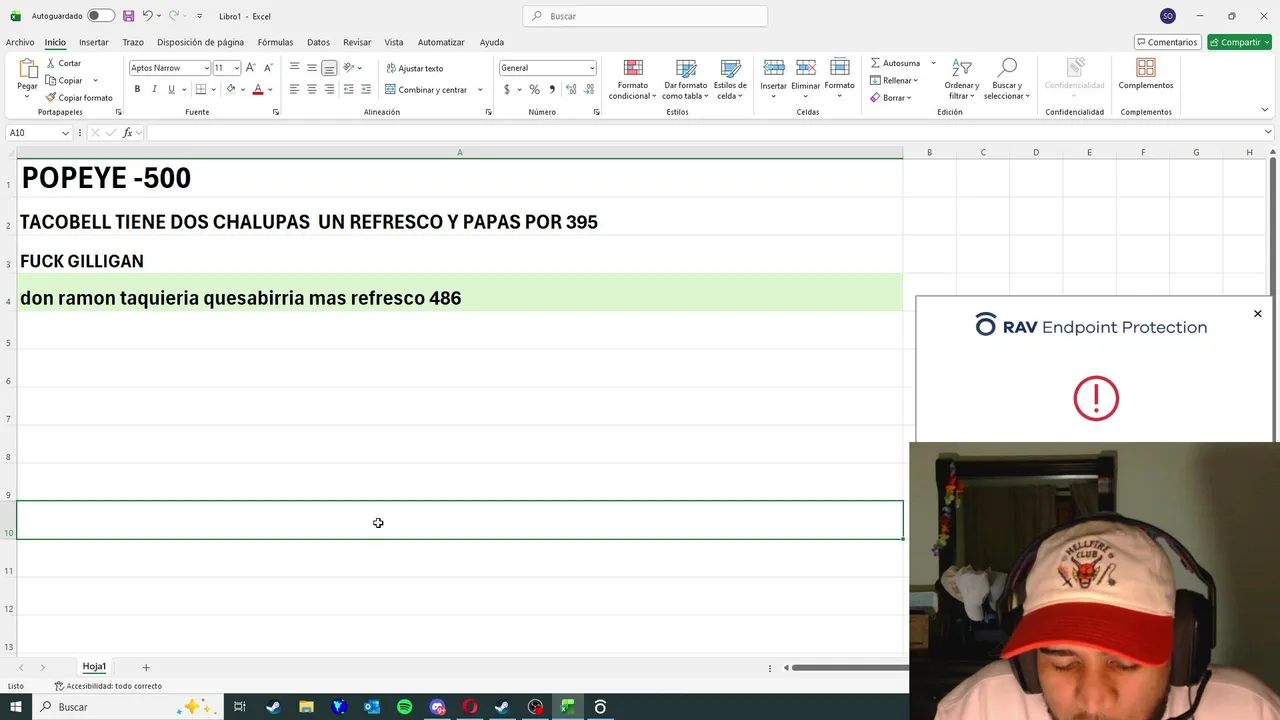Open Combinar y centrar dropdown arrow
The width and height of the screenshot is (1280, 720).
point(480,89)
